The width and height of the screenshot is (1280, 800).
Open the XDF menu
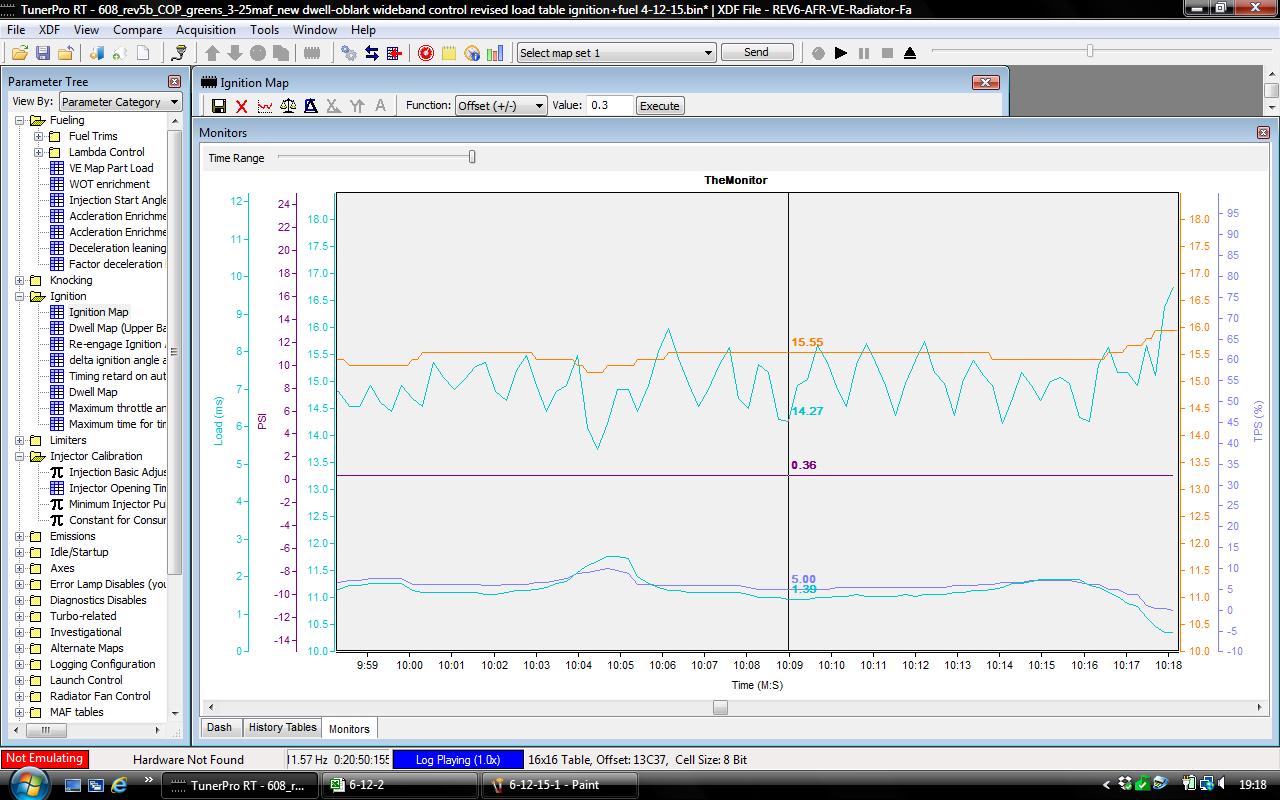[x=50, y=30]
